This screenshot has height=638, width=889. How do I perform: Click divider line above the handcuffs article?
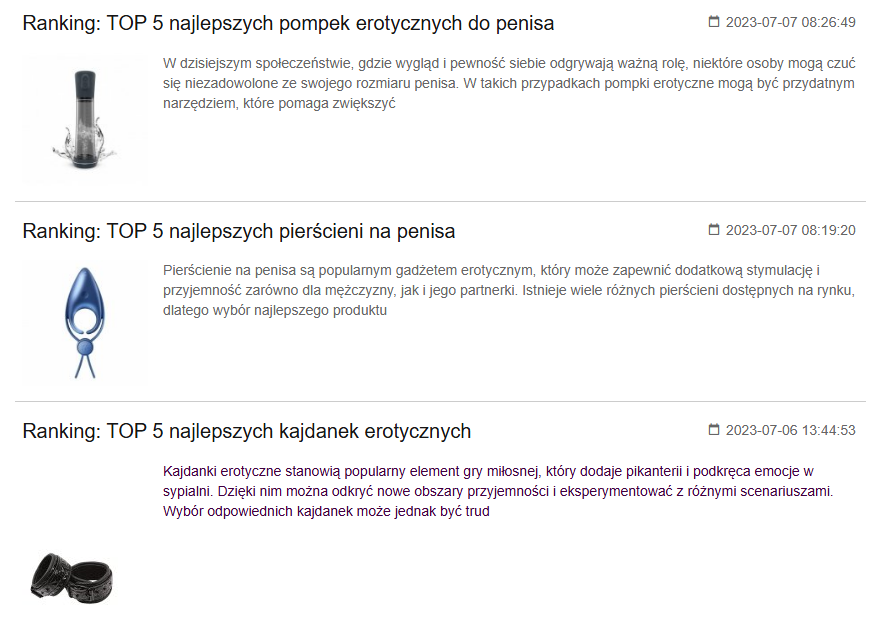pyautogui.click(x=440, y=401)
